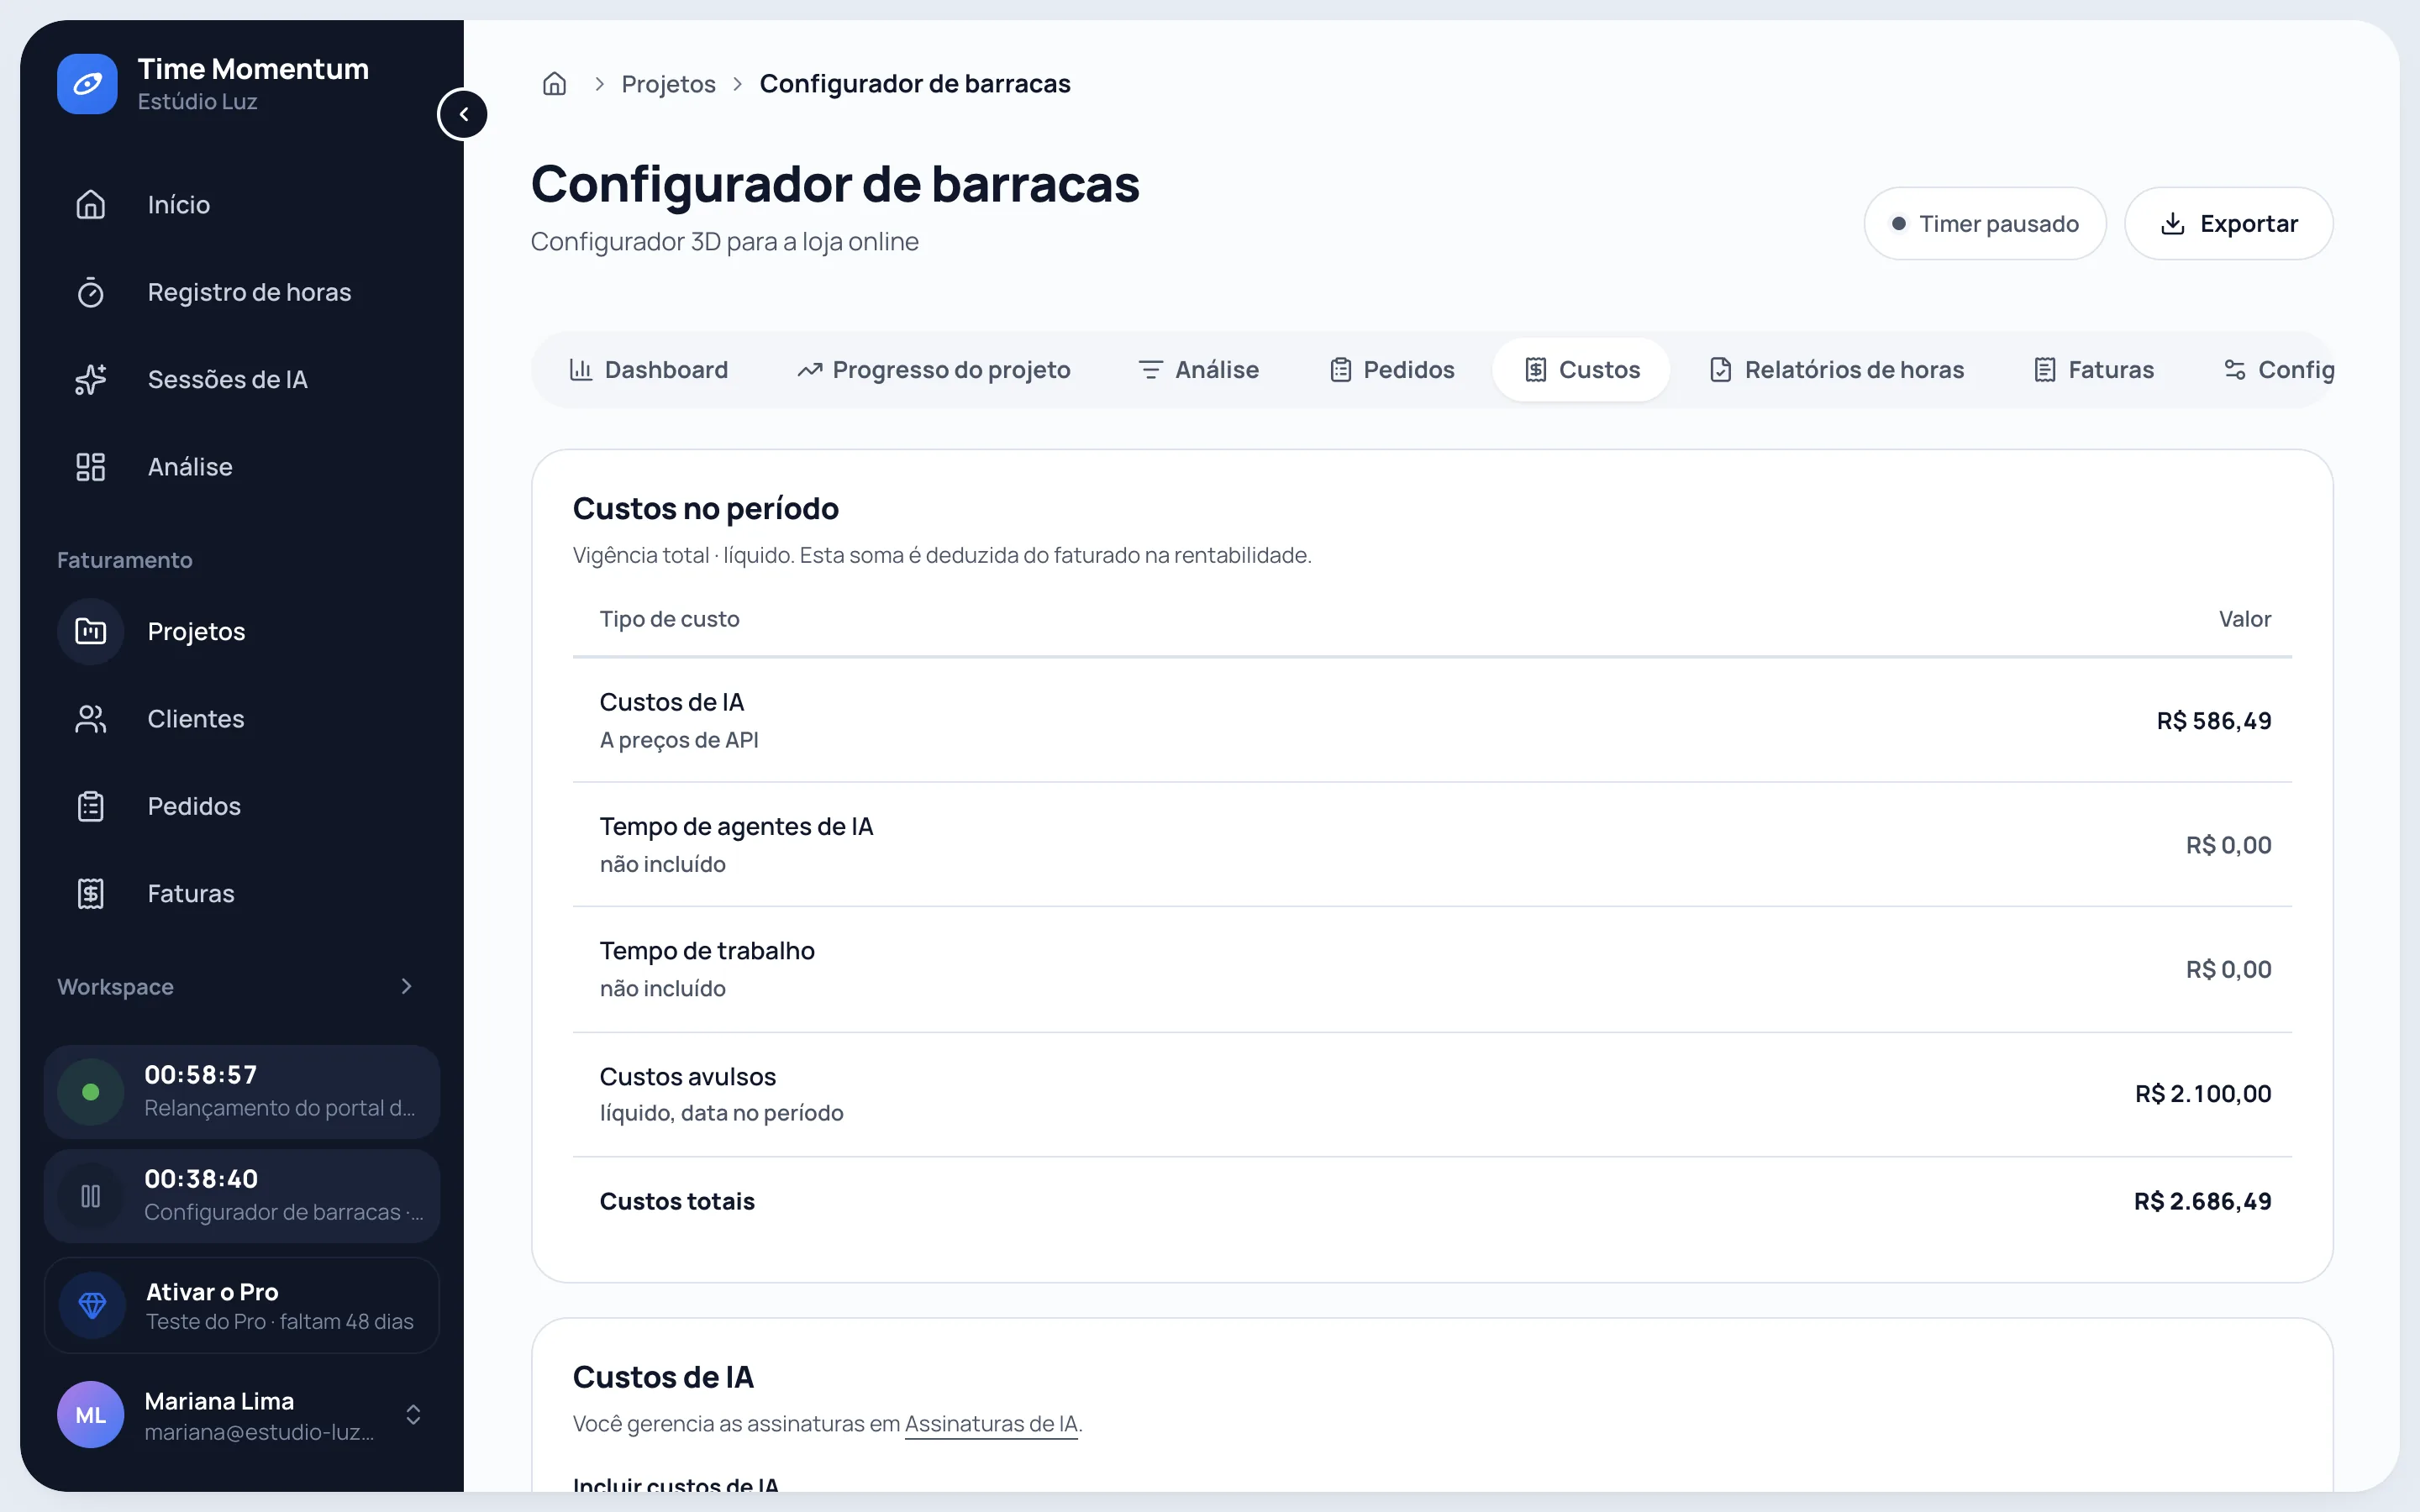Open the Análise project tab
Viewport: 2420px width, 1512px height.
[1199, 370]
